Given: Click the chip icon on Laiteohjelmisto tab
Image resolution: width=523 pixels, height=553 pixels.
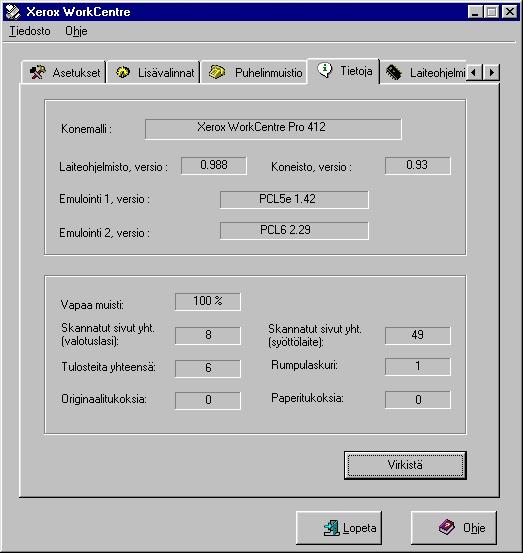Looking at the screenshot, I should point(394,72).
